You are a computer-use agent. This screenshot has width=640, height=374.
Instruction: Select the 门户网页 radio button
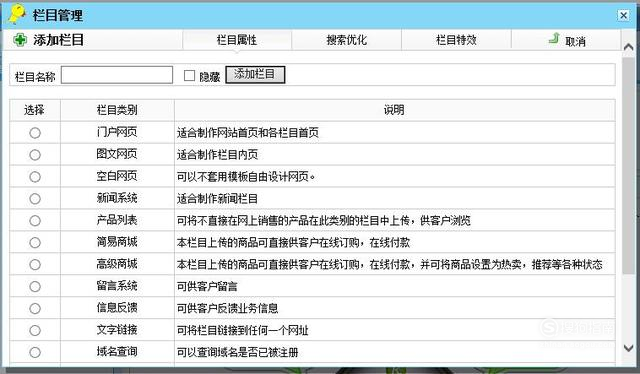pos(35,133)
